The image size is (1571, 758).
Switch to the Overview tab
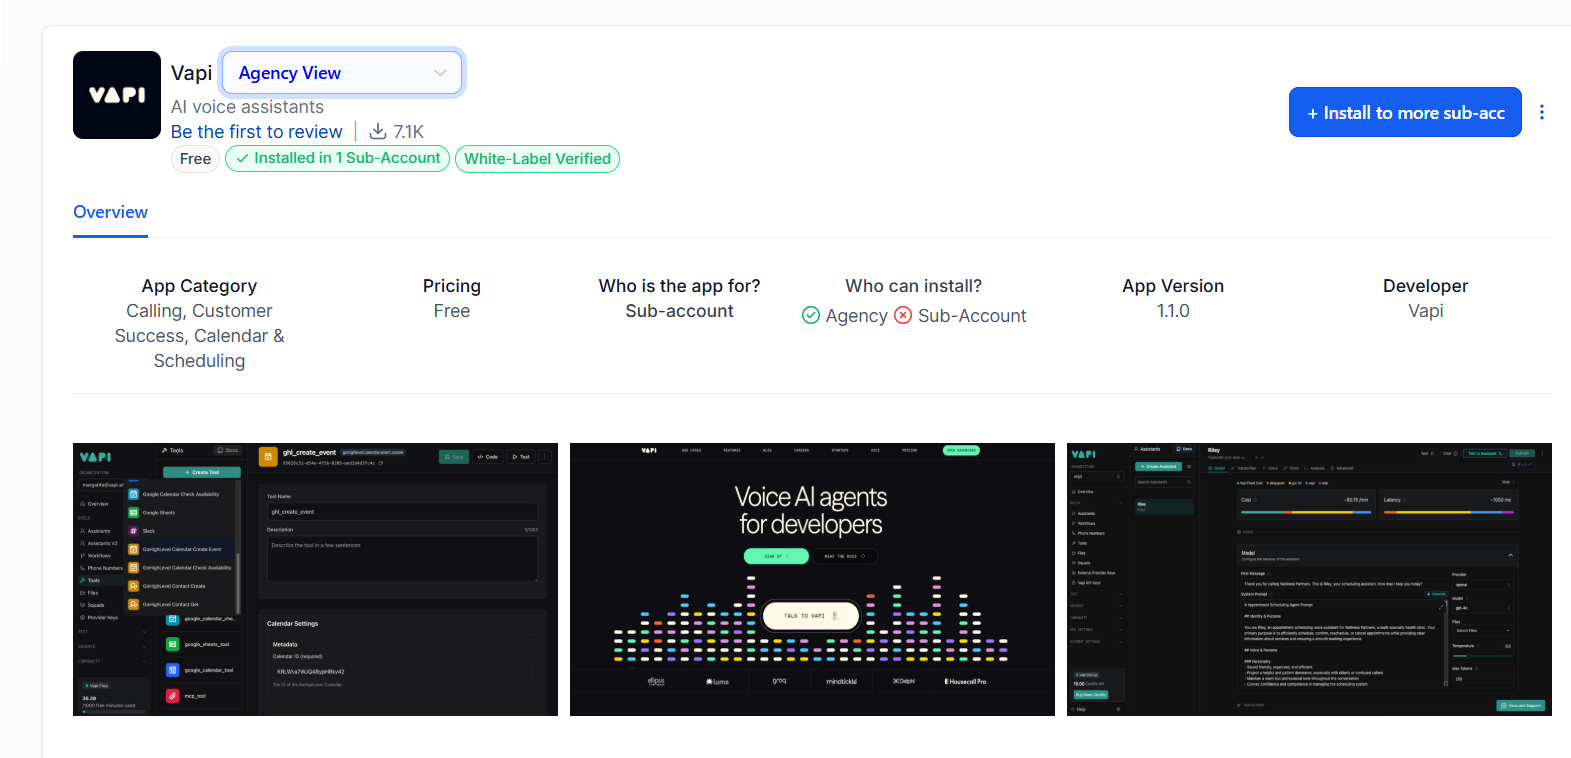[x=110, y=212]
